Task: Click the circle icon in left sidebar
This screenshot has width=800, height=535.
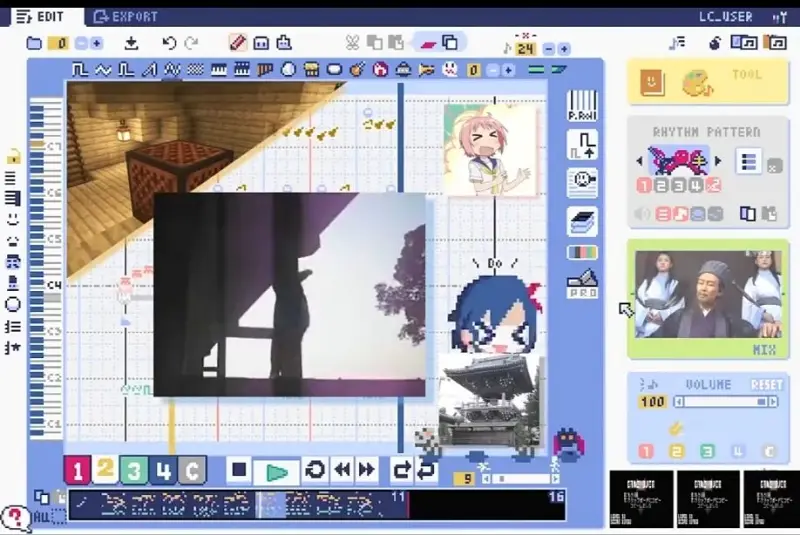Action: 13,305
